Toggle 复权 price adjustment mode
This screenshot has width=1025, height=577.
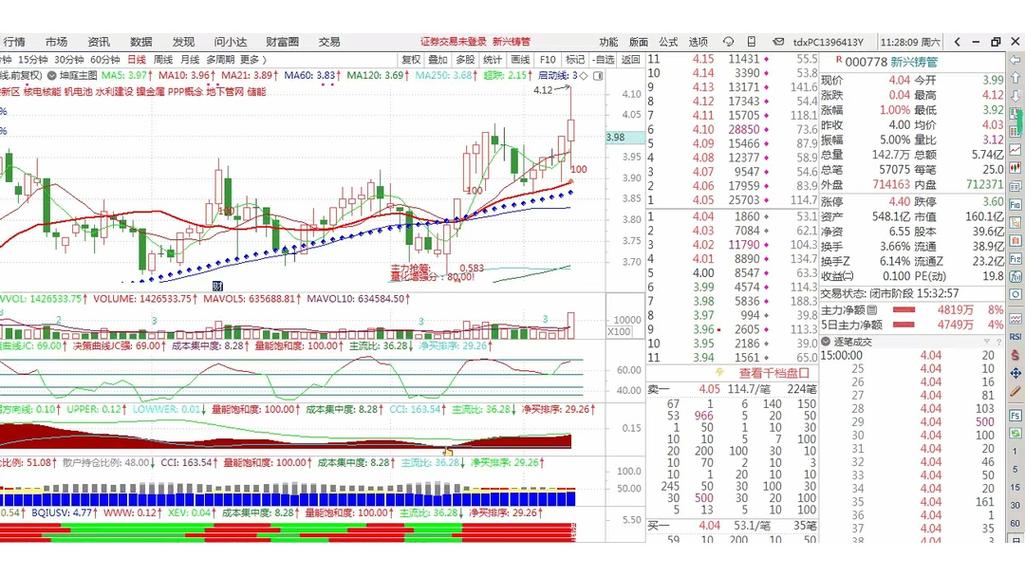coord(412,58)
